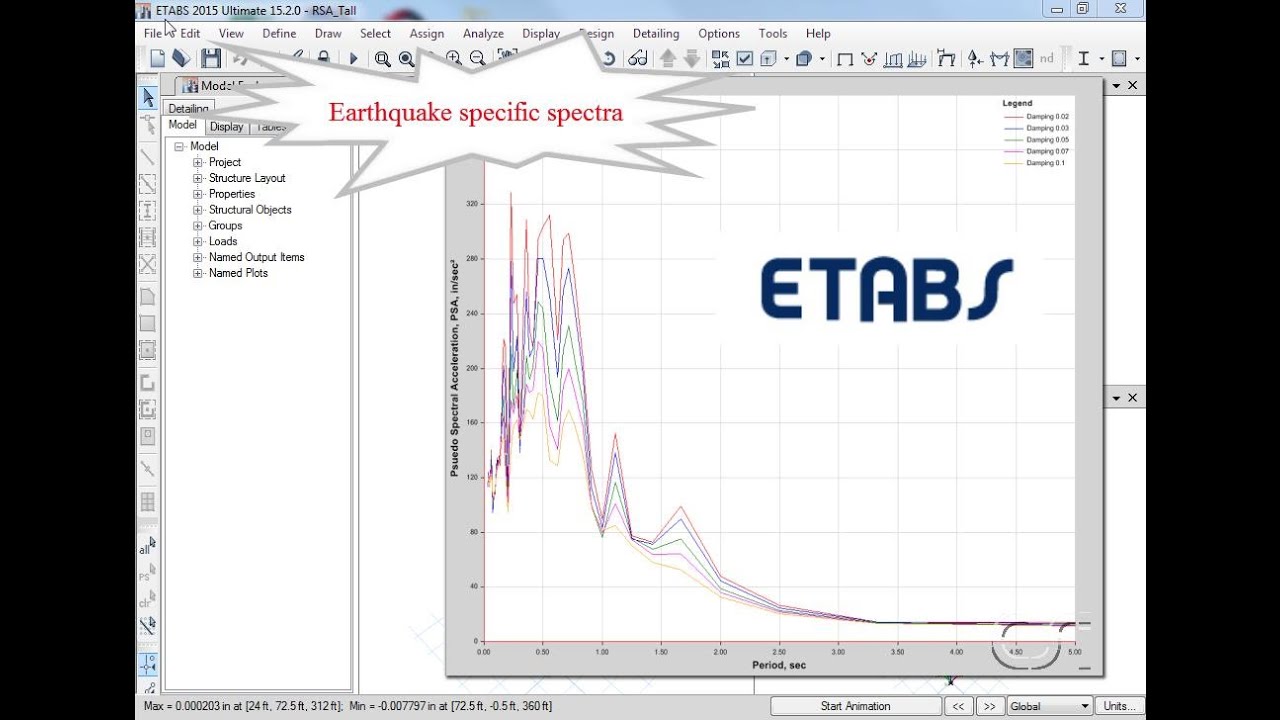The width and height of the screenshot is (1280, 720).
Task: Click the Refresh View circular arrow icon
Action: 608,59
